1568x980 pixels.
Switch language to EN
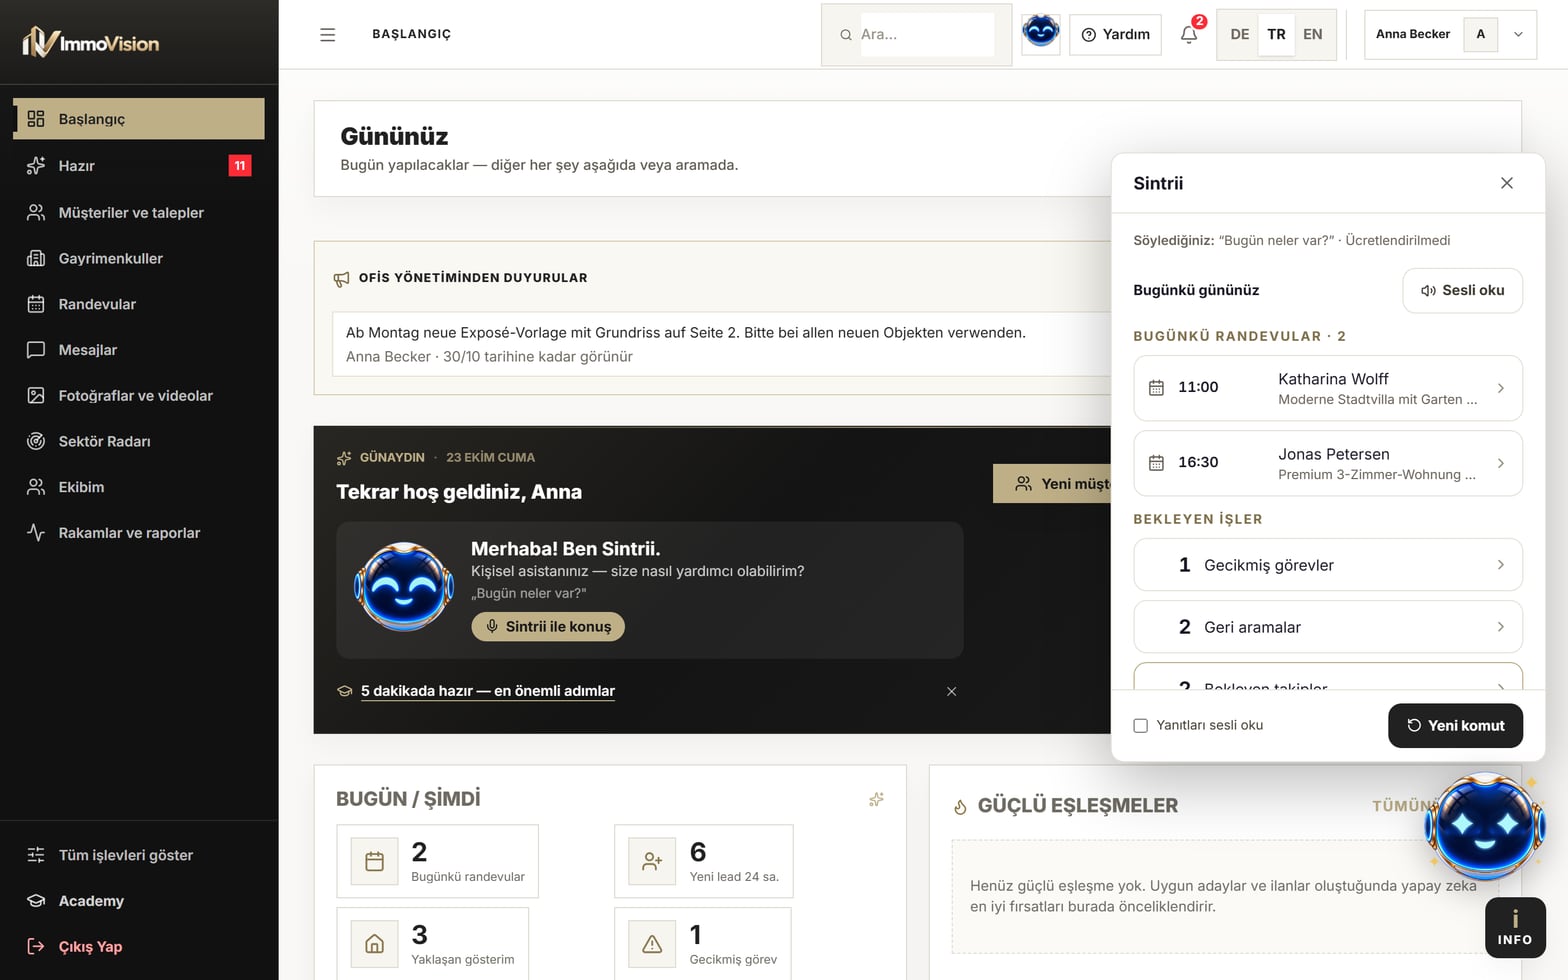tap(1313, 34)
